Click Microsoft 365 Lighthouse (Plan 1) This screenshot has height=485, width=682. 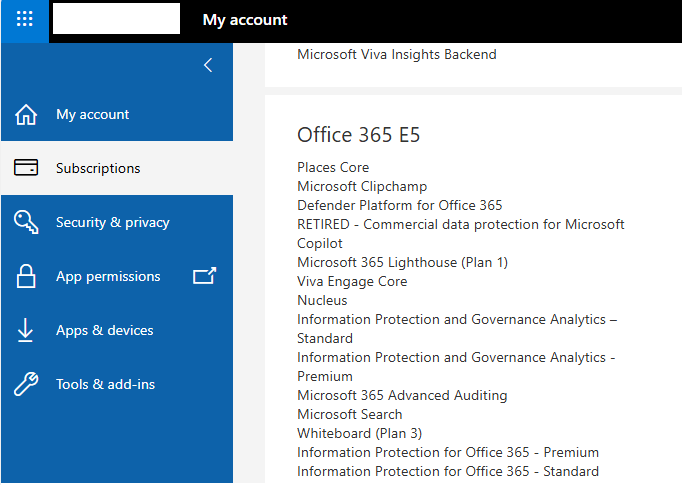(x=402, y=263)
